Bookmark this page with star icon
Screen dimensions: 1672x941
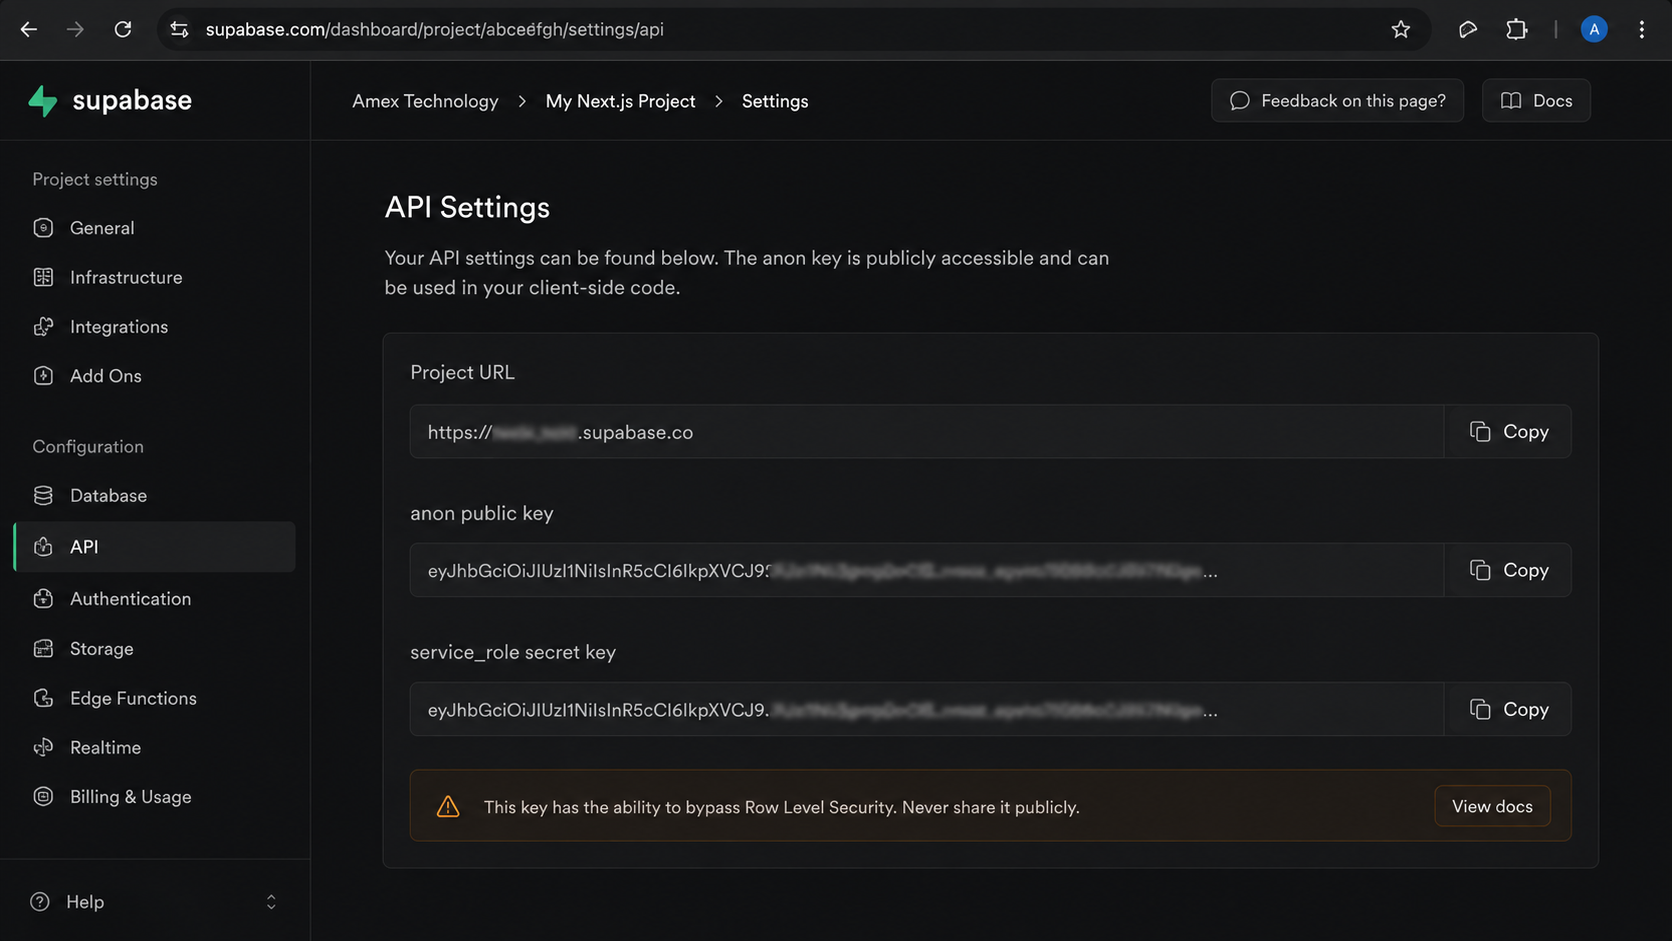click(1401, 30)
